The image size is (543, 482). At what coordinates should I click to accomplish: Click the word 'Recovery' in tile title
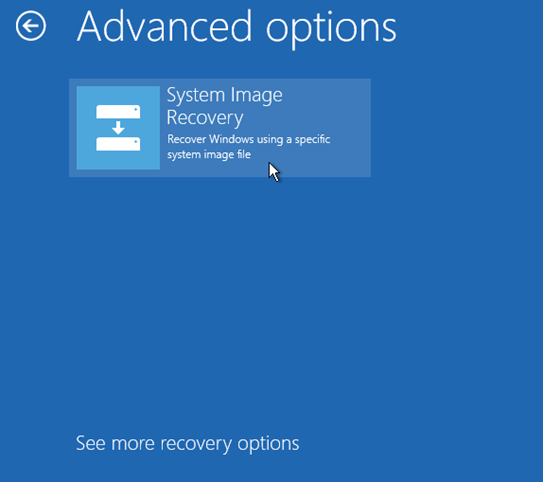[x=205, y=118]
